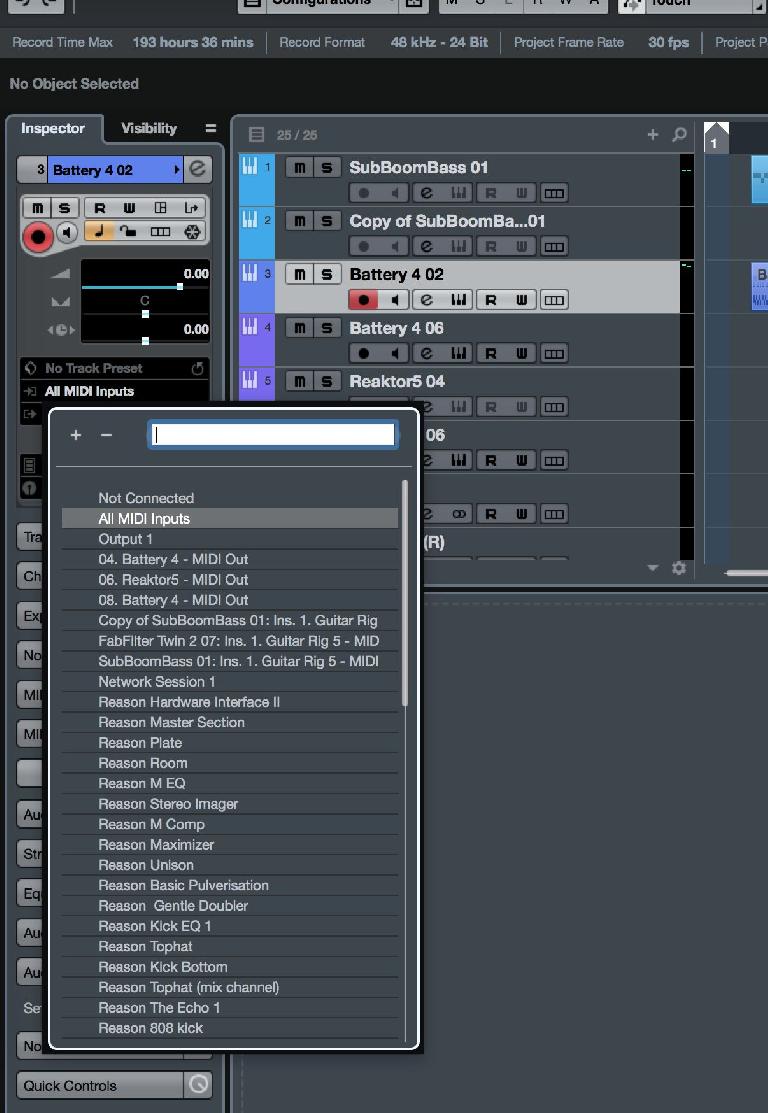Select Reason Hardware Interface II
The image size is (768, 1113).
230,702
